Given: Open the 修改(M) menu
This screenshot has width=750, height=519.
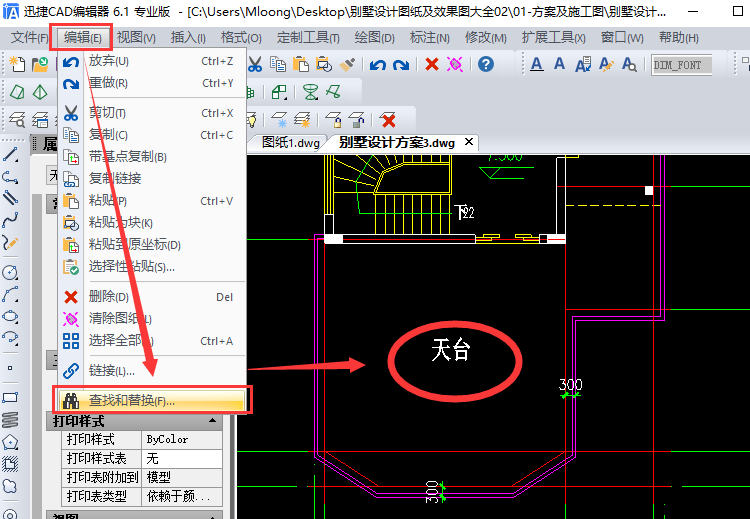Looking at the screenshot, I should pyautogui.click(x=485, y=37).
